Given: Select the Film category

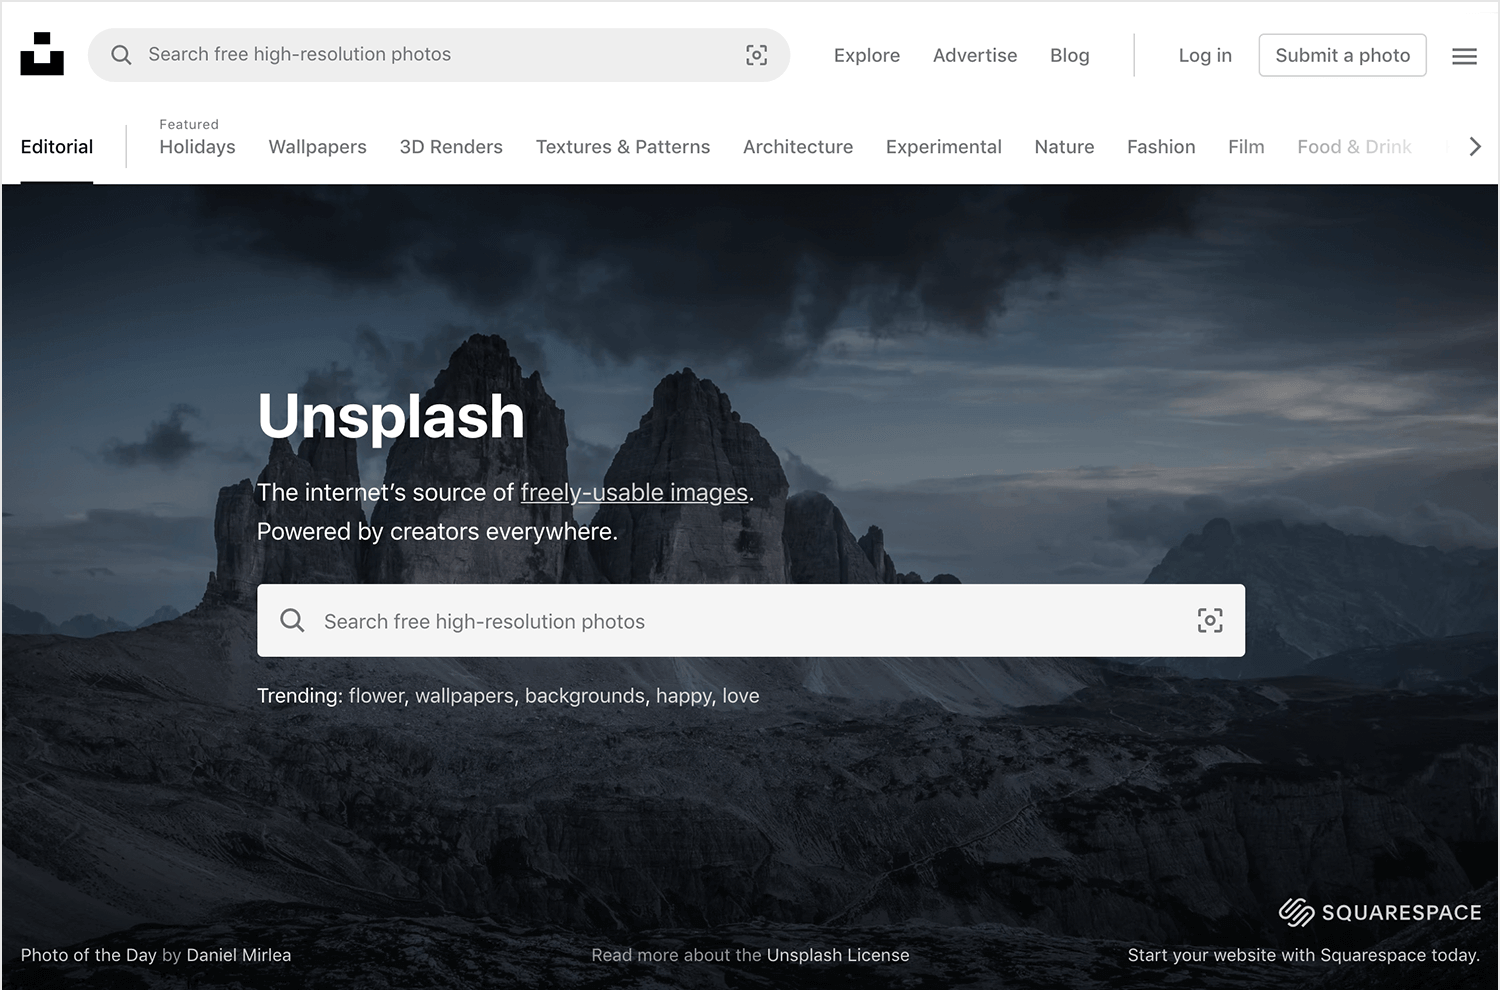Looking at the screenshot, I should click(x=1246, y=147).
